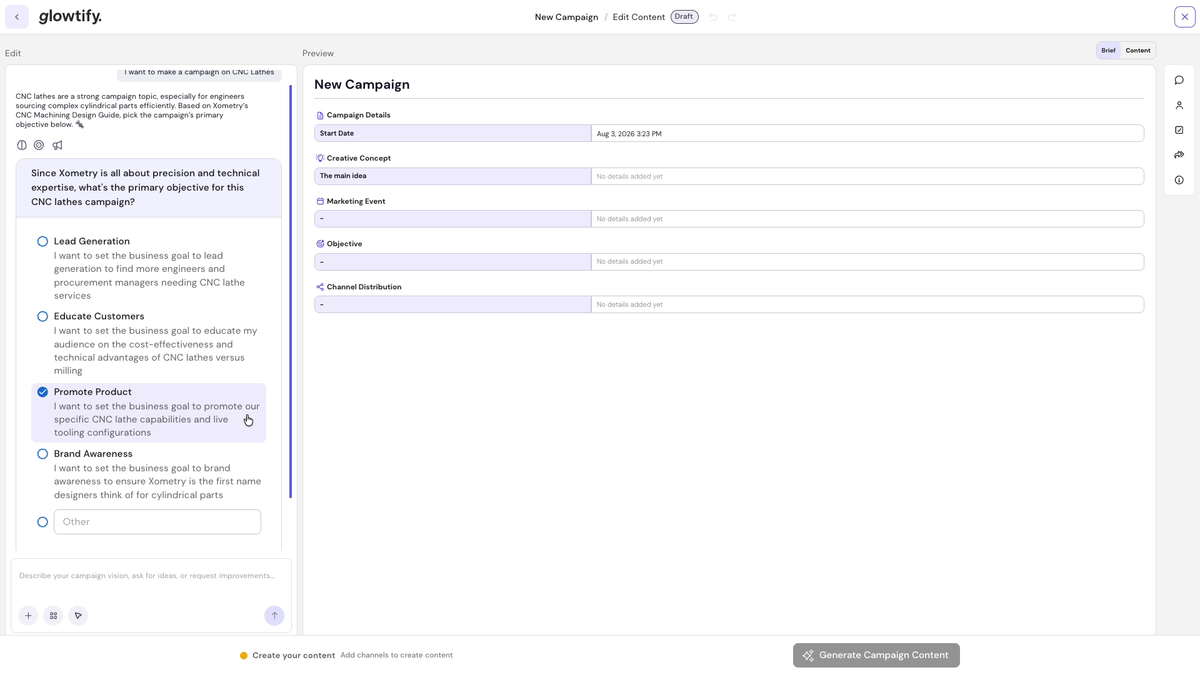Image resolution: width=1200 pixels, height=675 pixels.
Task: Click the cursor pointer tool button
Action: [78, 616]
